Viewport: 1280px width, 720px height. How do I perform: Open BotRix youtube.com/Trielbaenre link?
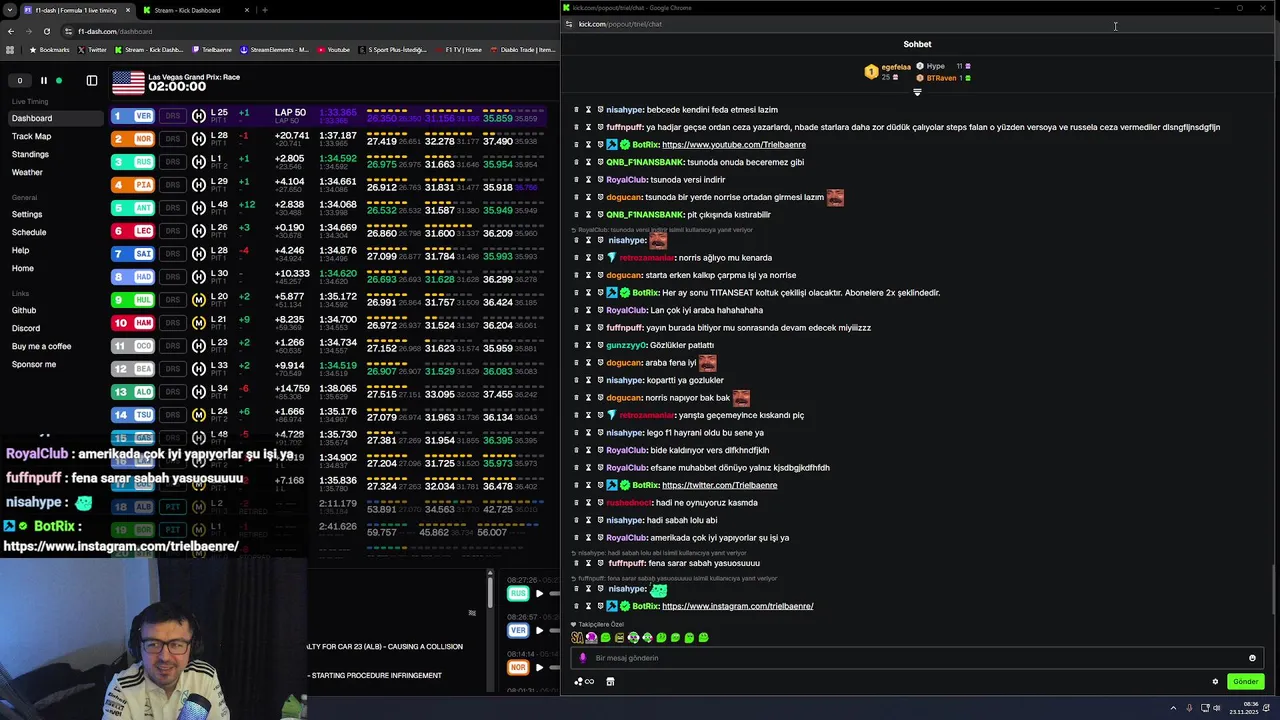point(733,144)
